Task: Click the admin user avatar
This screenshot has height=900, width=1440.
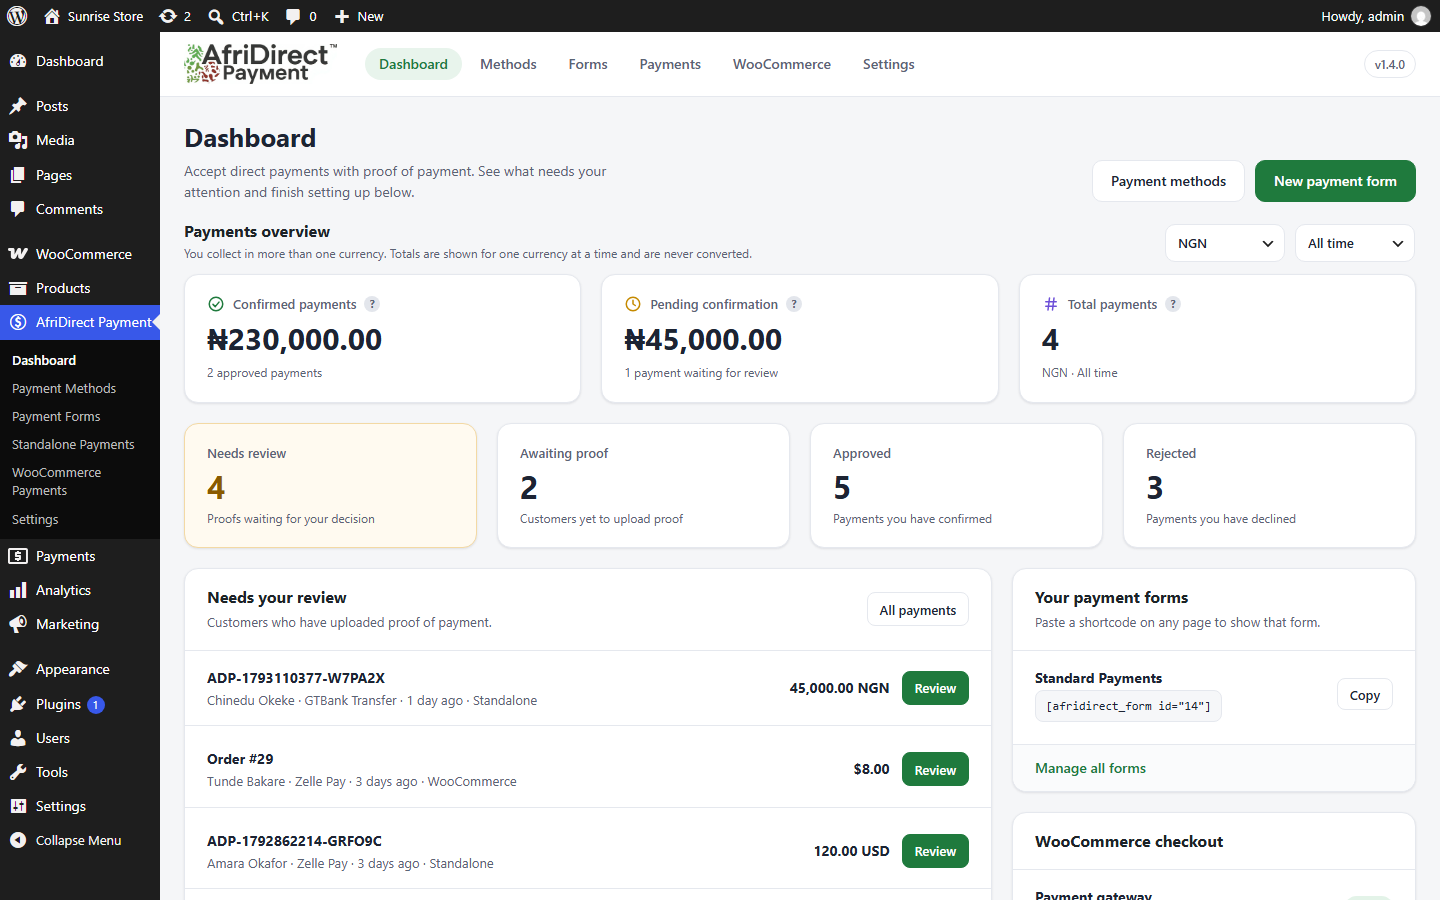Action: coord(1421,16)
